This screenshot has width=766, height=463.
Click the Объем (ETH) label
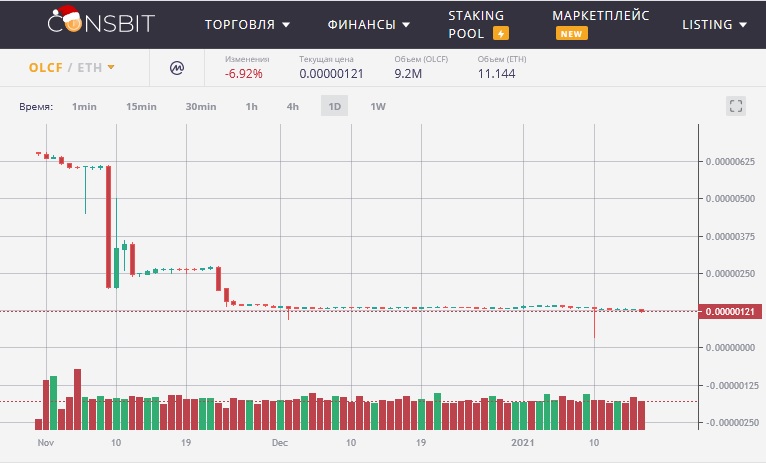tap(502, 59)
